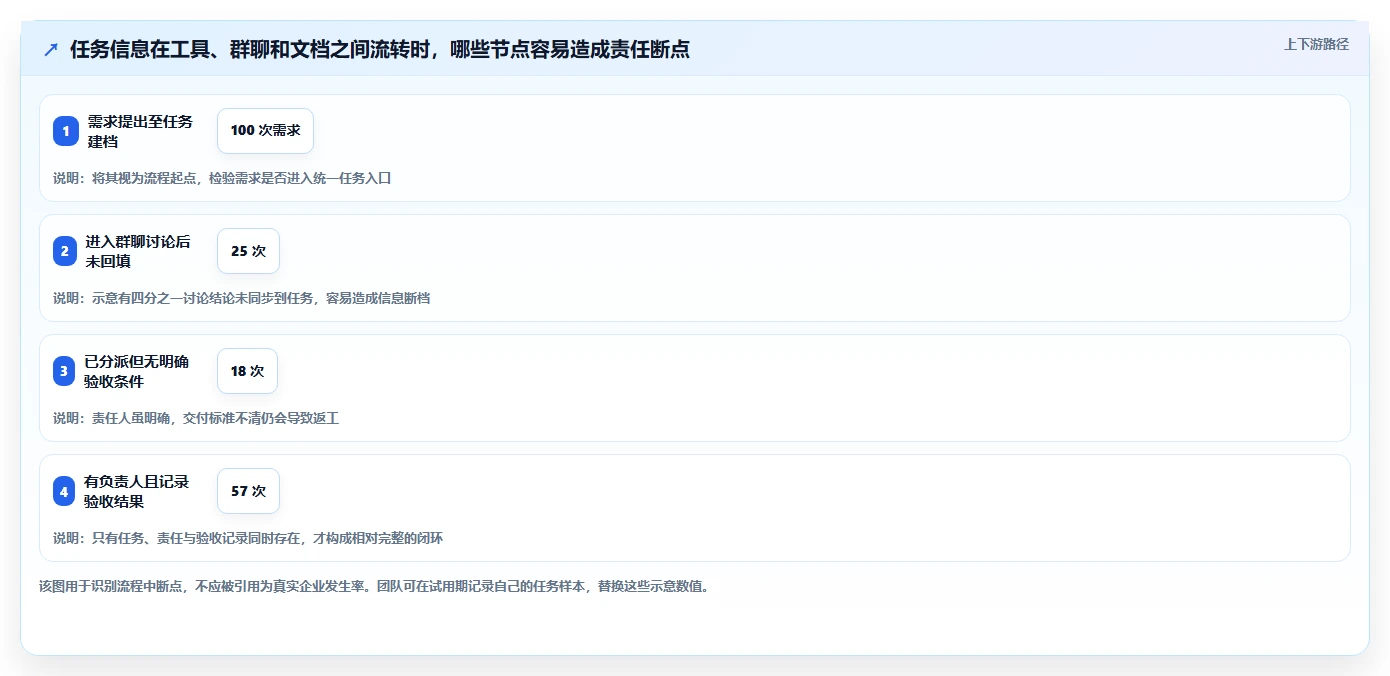1390x676 pixels.
Task: Select step label '需求提出至任务建档'
Action: [x=140, y=131]
